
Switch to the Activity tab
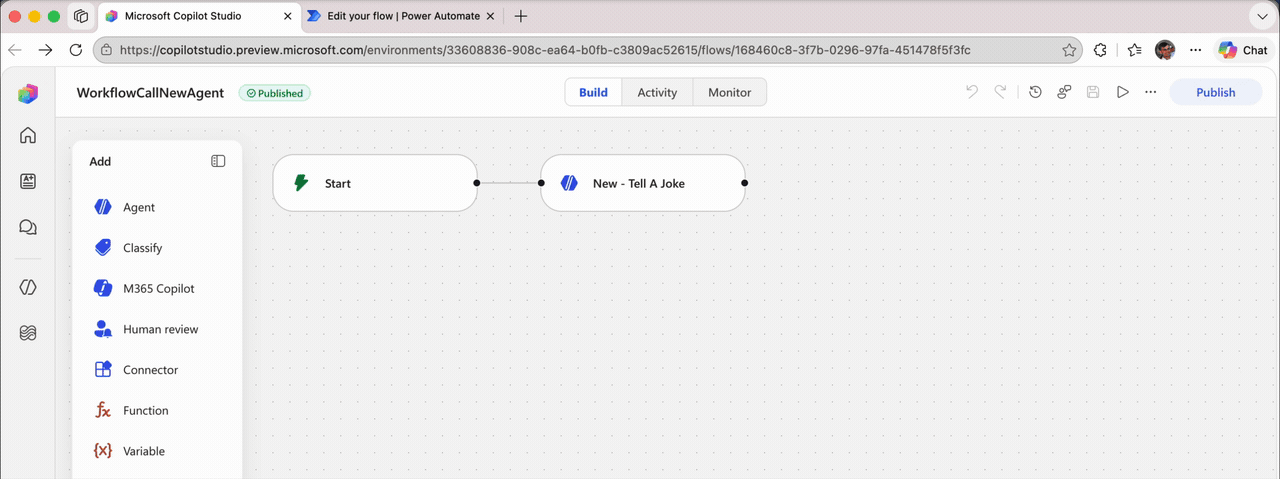pyautogui.click(x=657, y=92)
